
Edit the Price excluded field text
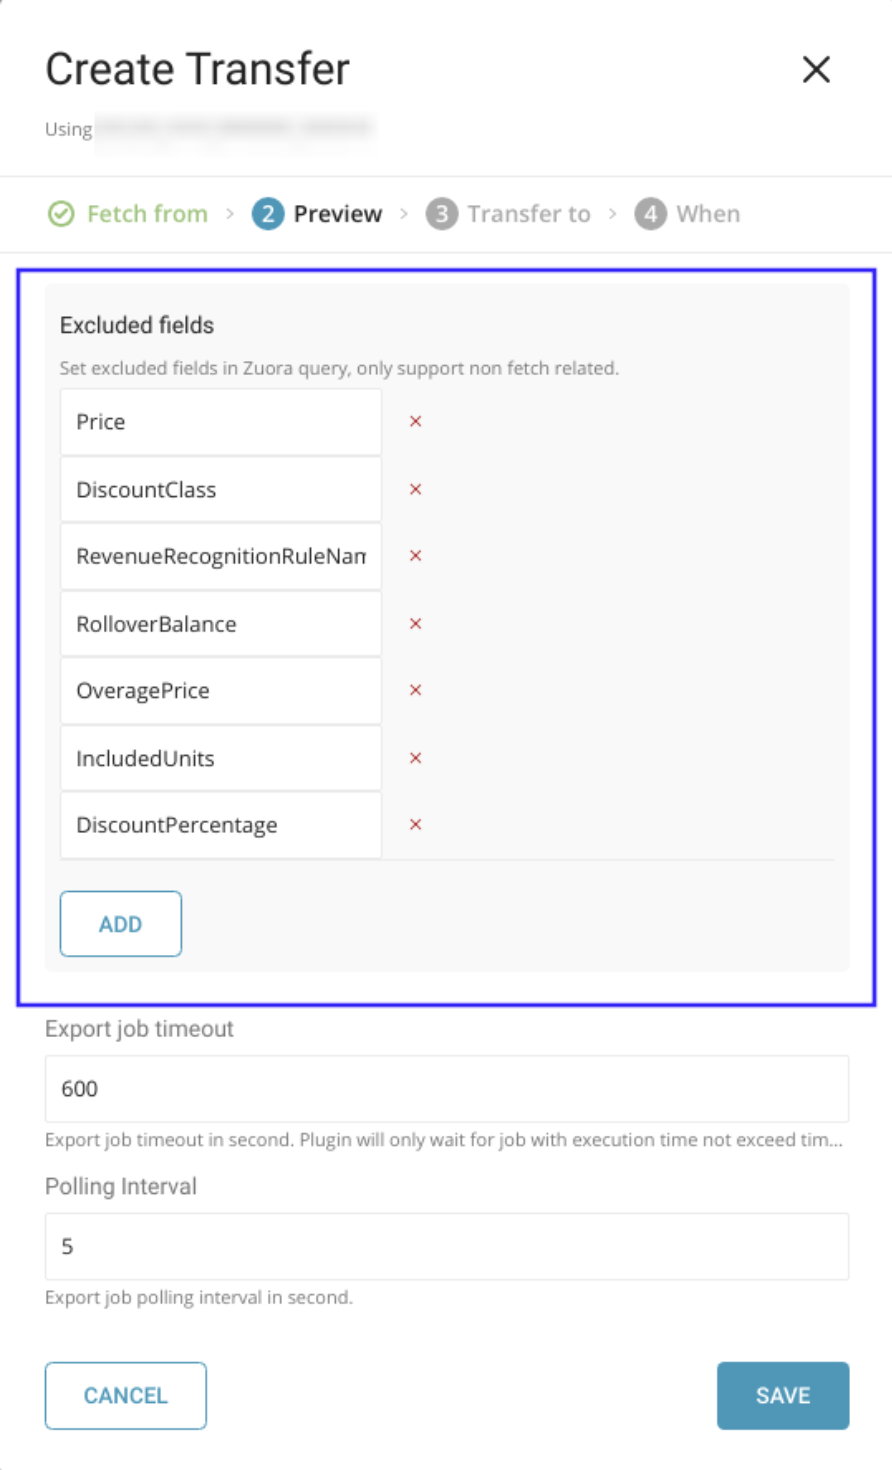click(221, 422)
